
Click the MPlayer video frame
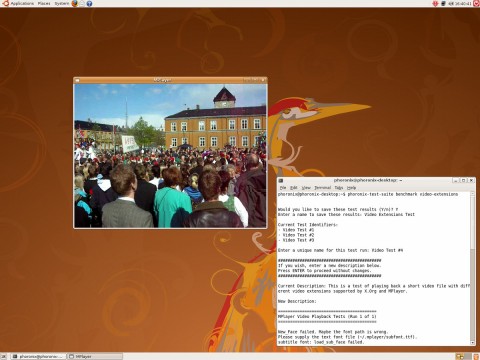click(170, 156)
